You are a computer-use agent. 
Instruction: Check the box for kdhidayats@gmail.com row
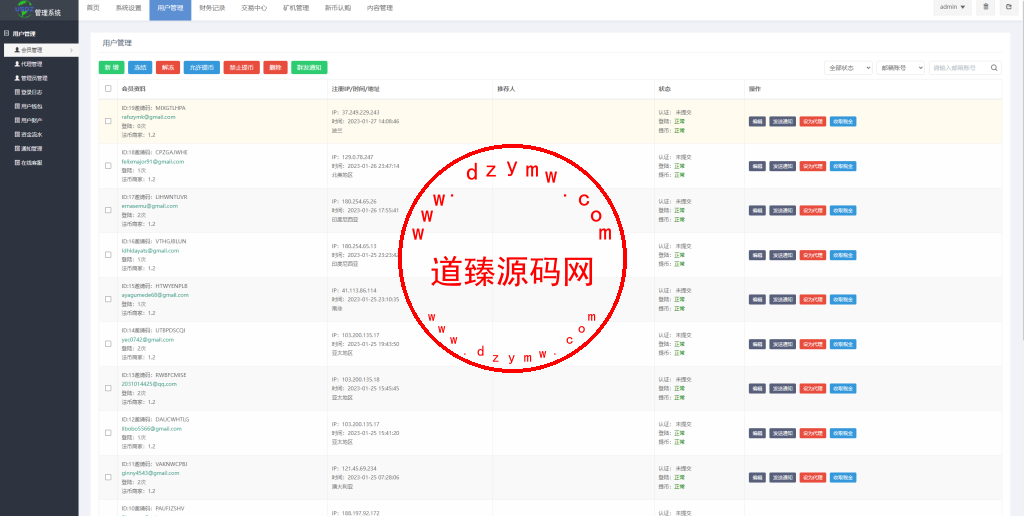[108, 255]
